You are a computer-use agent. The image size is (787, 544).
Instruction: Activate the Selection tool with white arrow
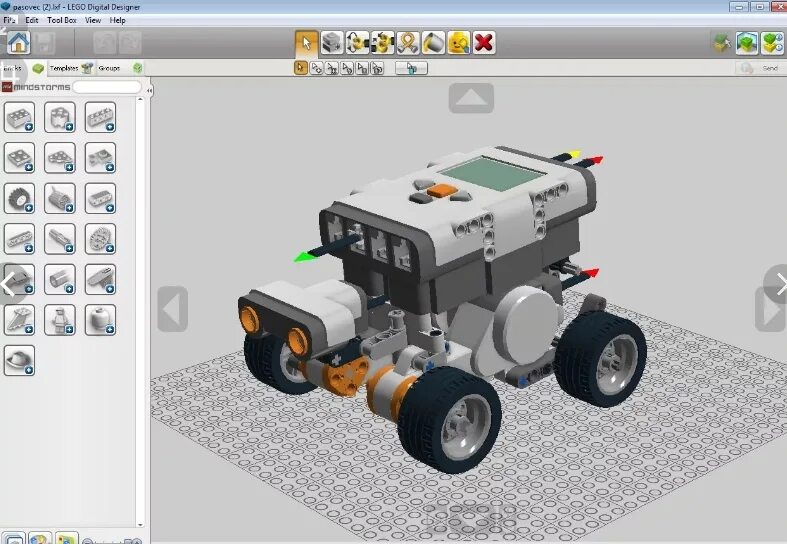(306, 43)
